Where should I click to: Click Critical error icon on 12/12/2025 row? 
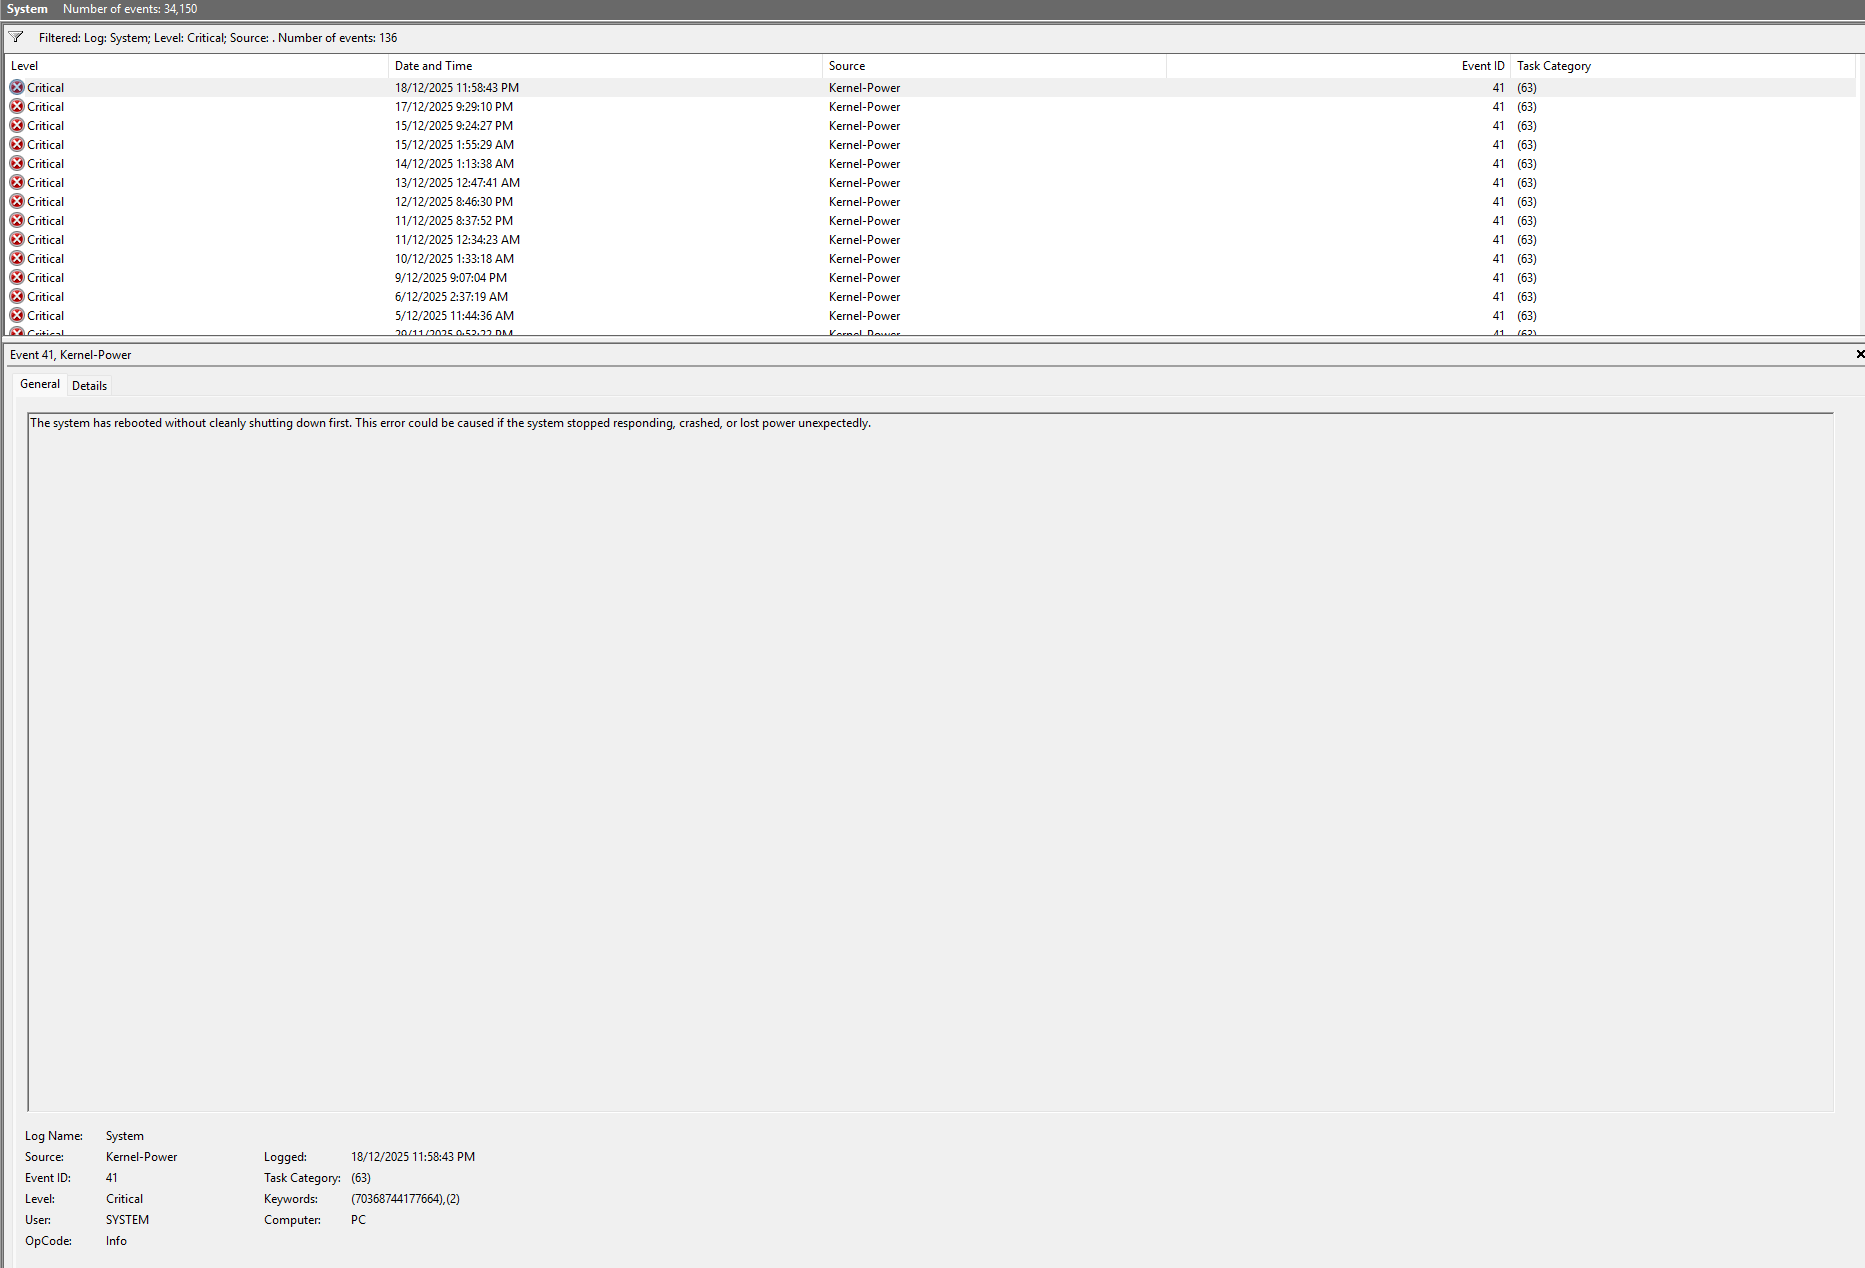pyautogui.click(x=17, y=201)
